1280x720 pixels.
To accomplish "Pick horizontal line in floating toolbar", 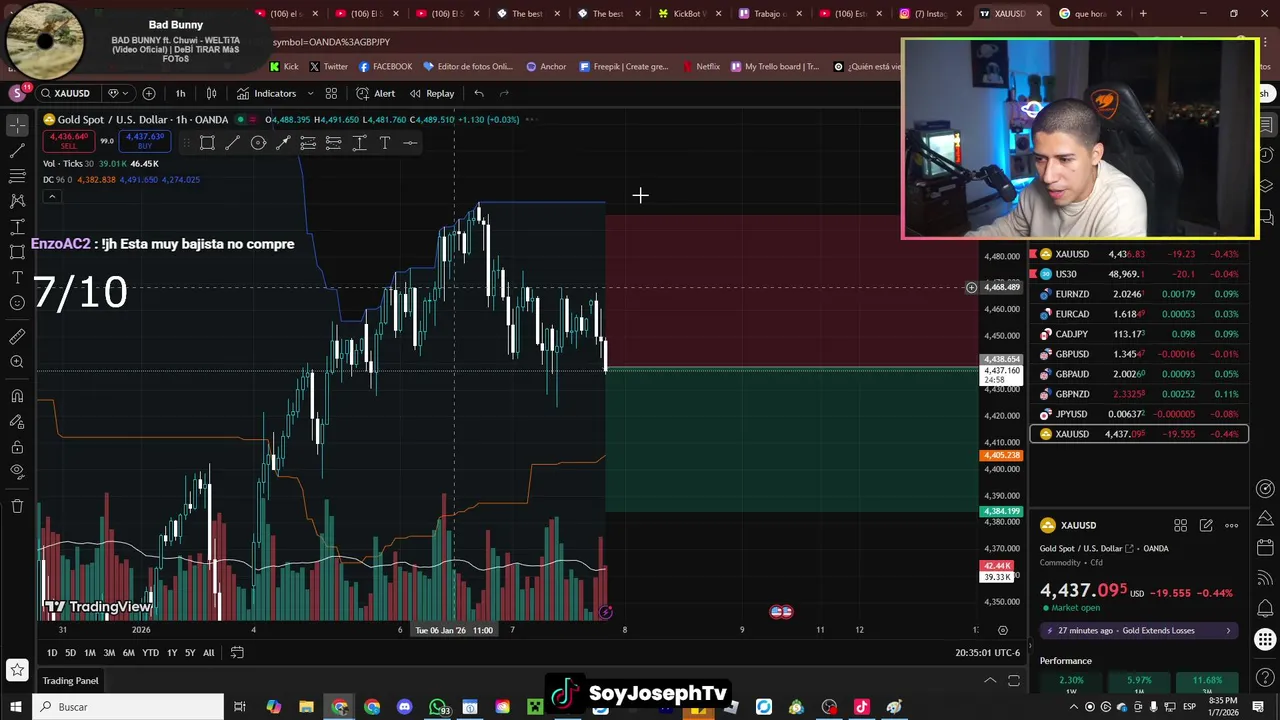I will (x=410, y=143).
